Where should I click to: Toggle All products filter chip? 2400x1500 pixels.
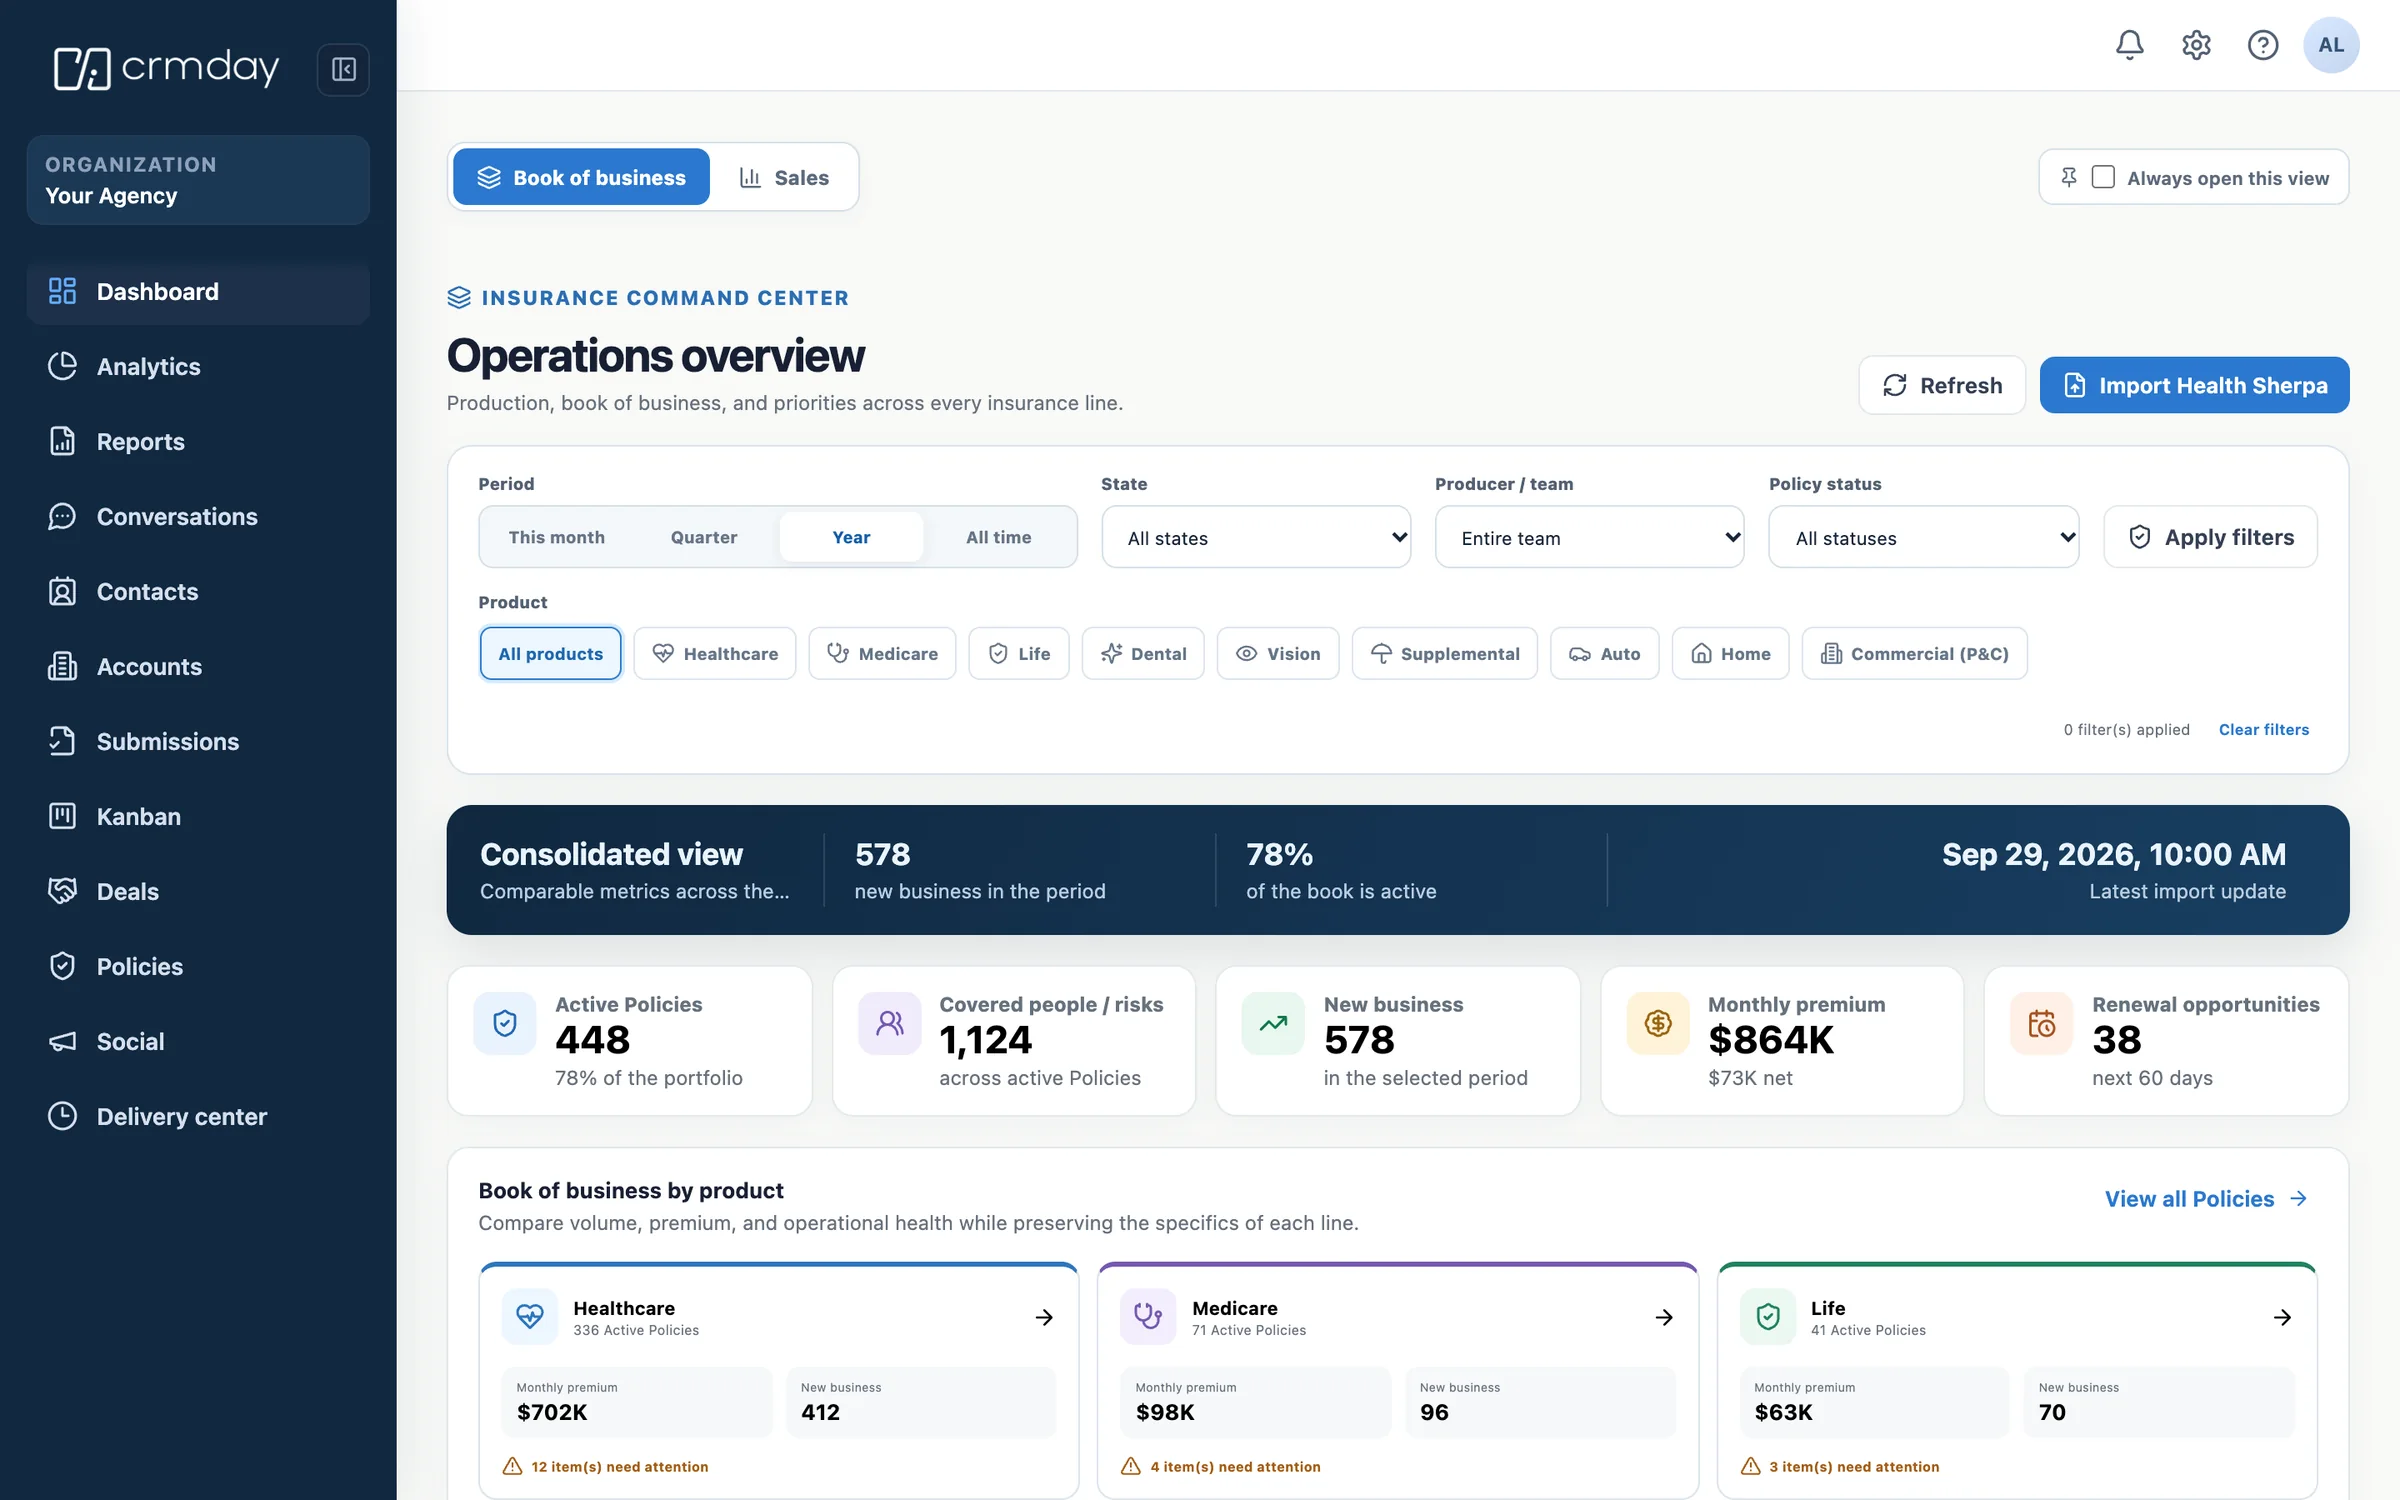[551, 653]
